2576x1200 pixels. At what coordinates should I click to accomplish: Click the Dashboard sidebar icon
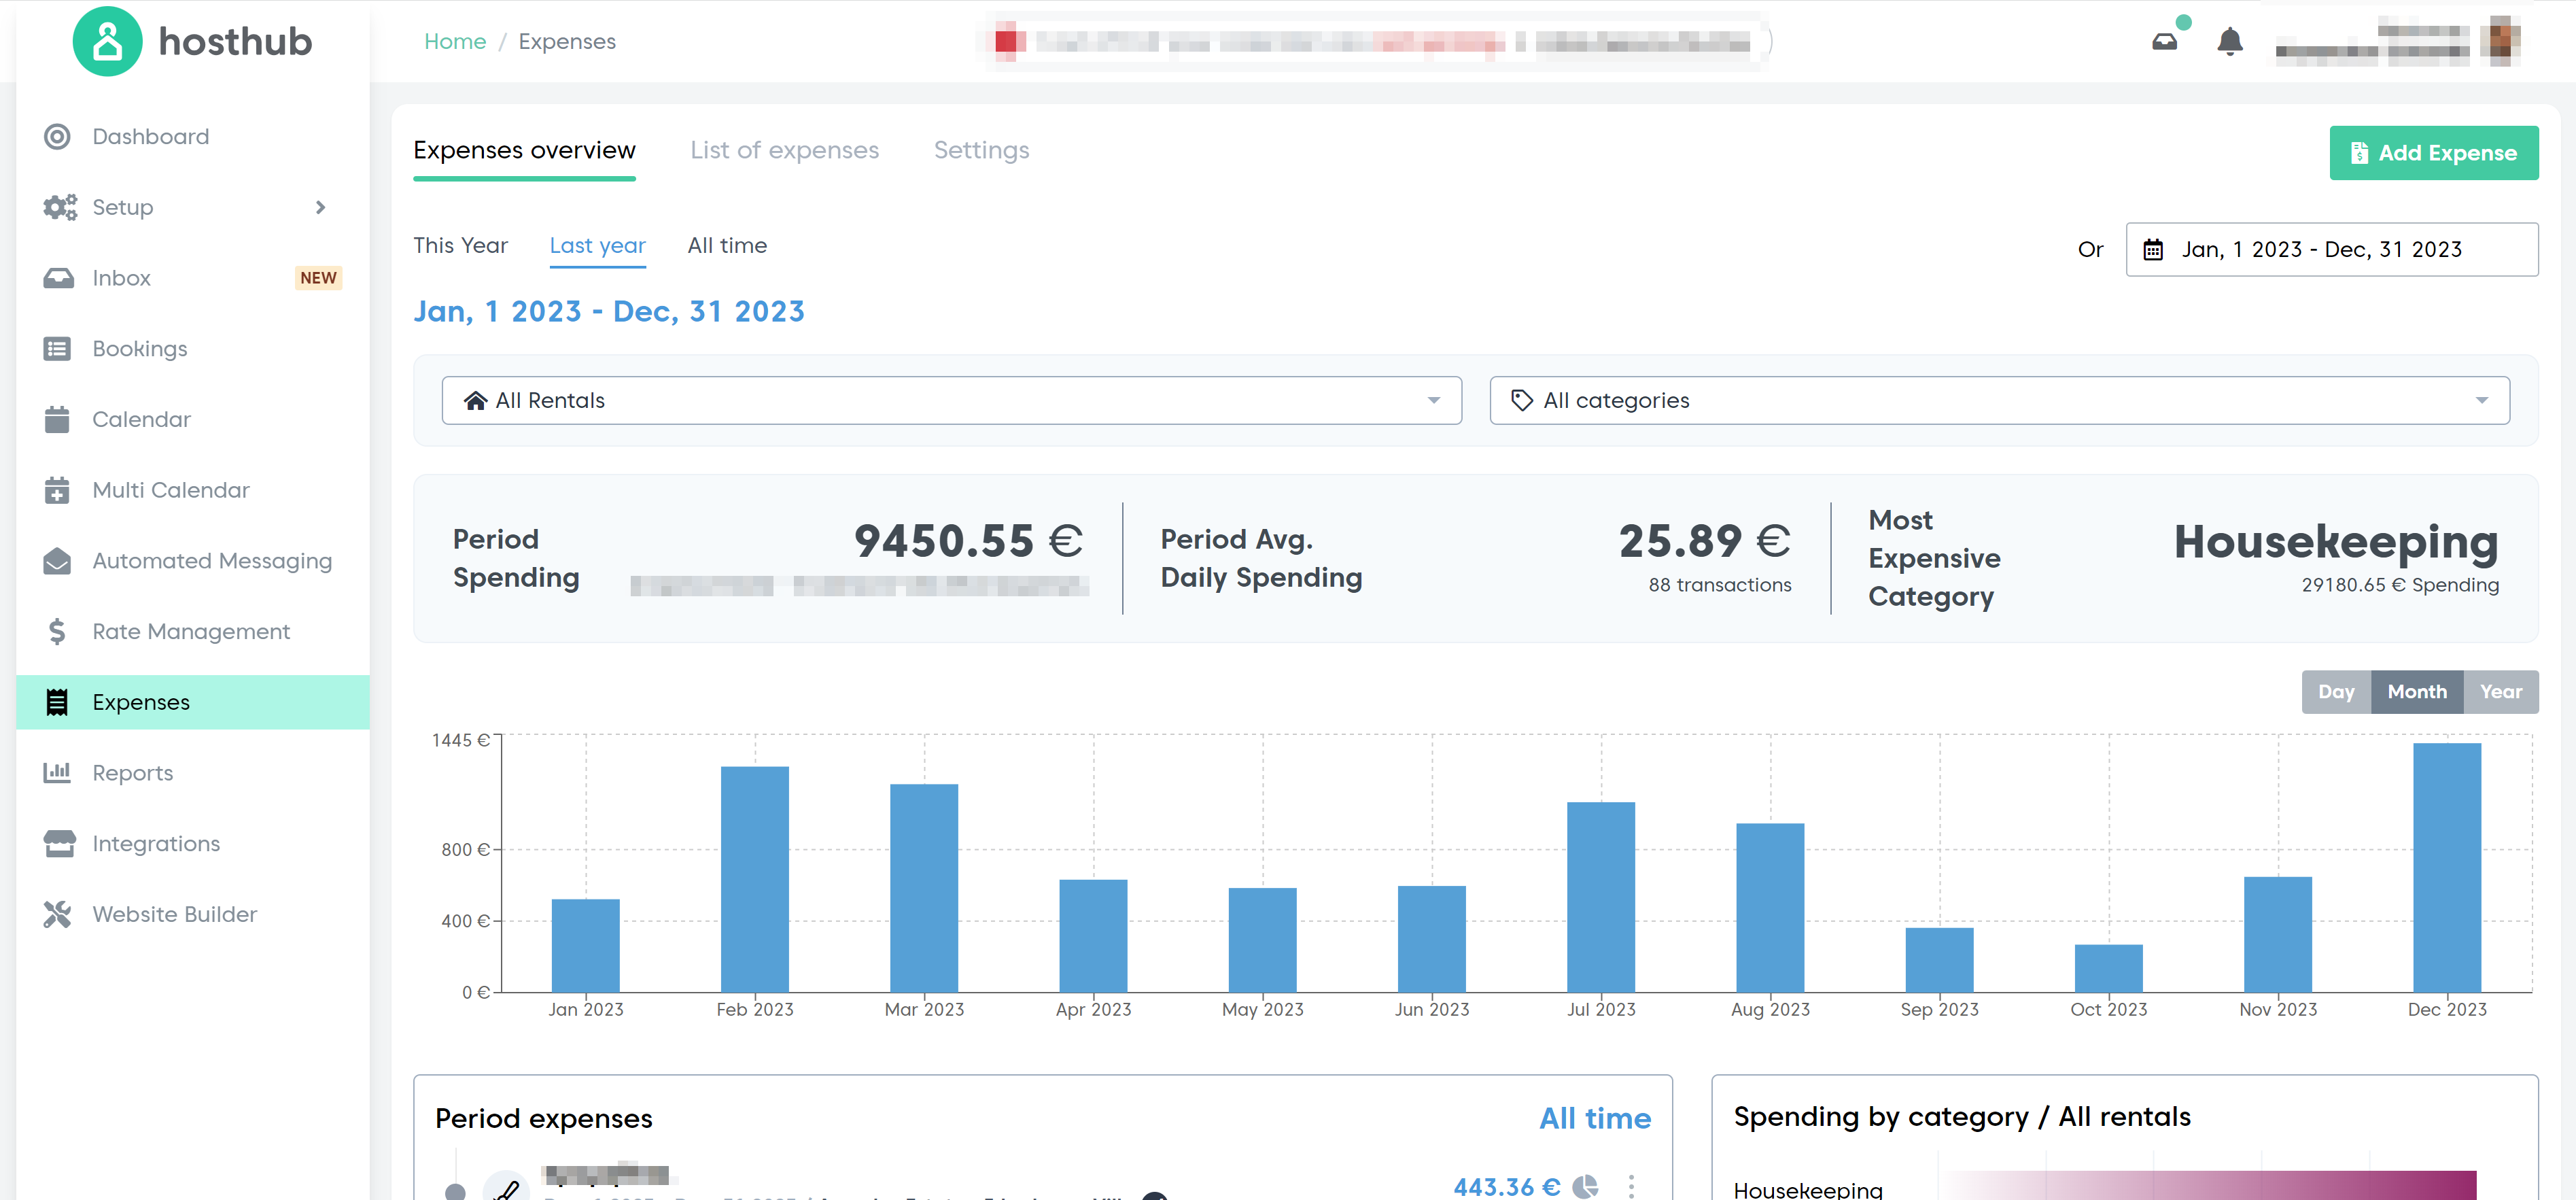point(57,136)
